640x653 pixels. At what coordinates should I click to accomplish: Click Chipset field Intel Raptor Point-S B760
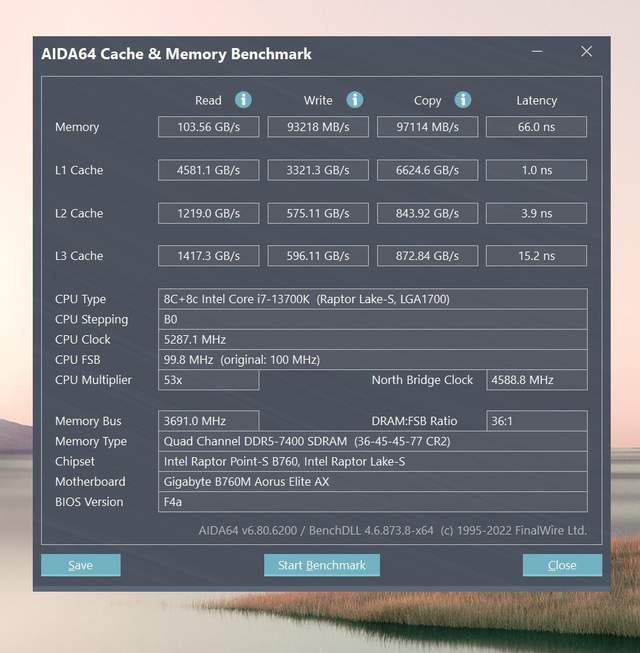(x=373, y=461)
